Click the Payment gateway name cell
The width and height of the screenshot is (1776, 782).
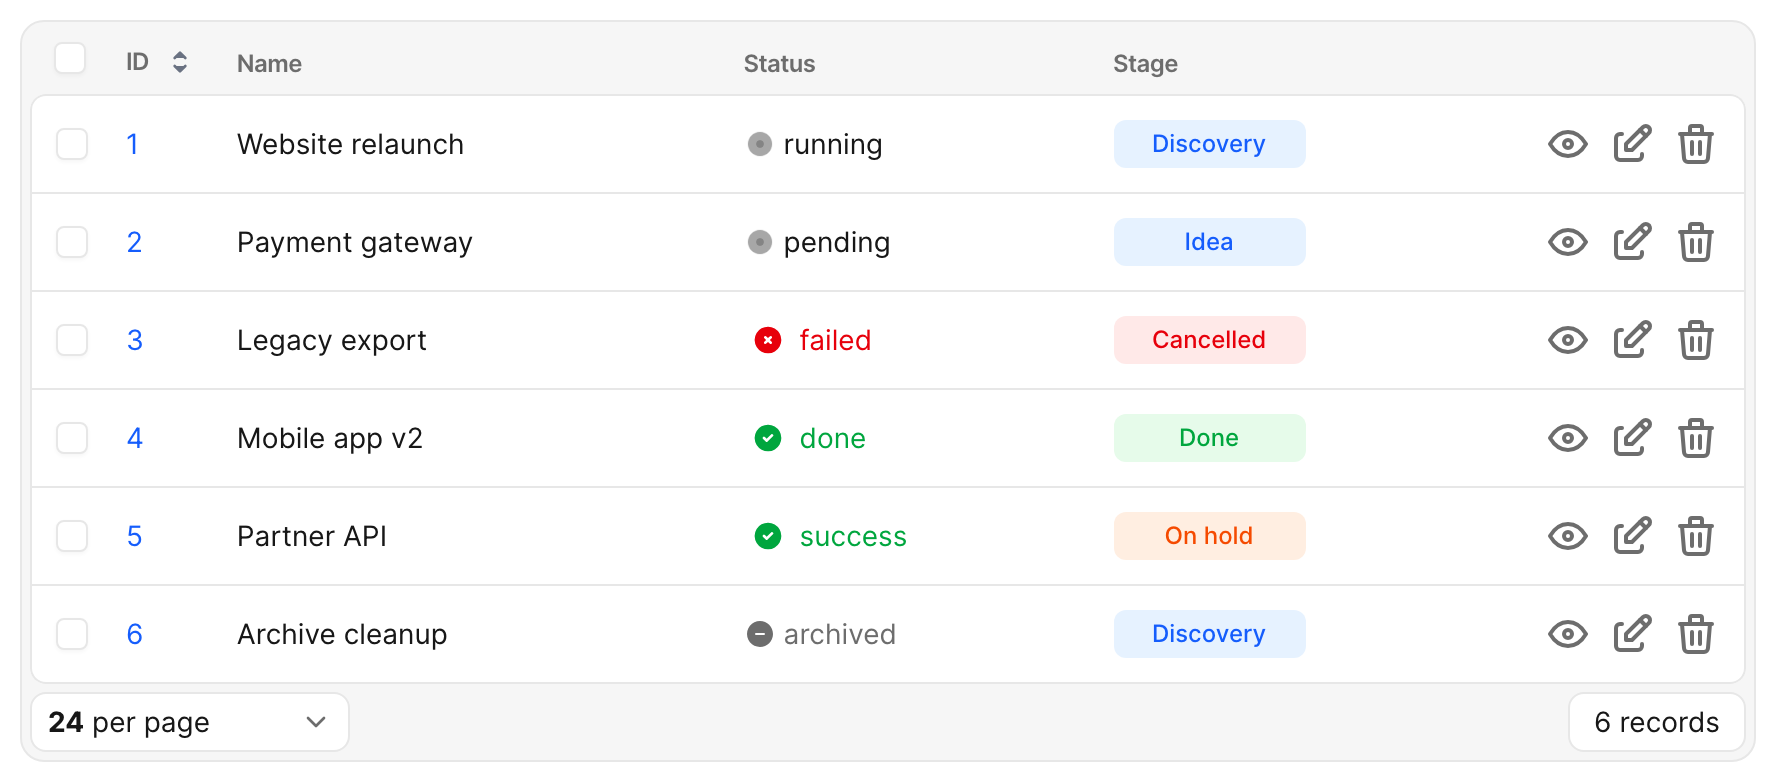pos(354,242)
